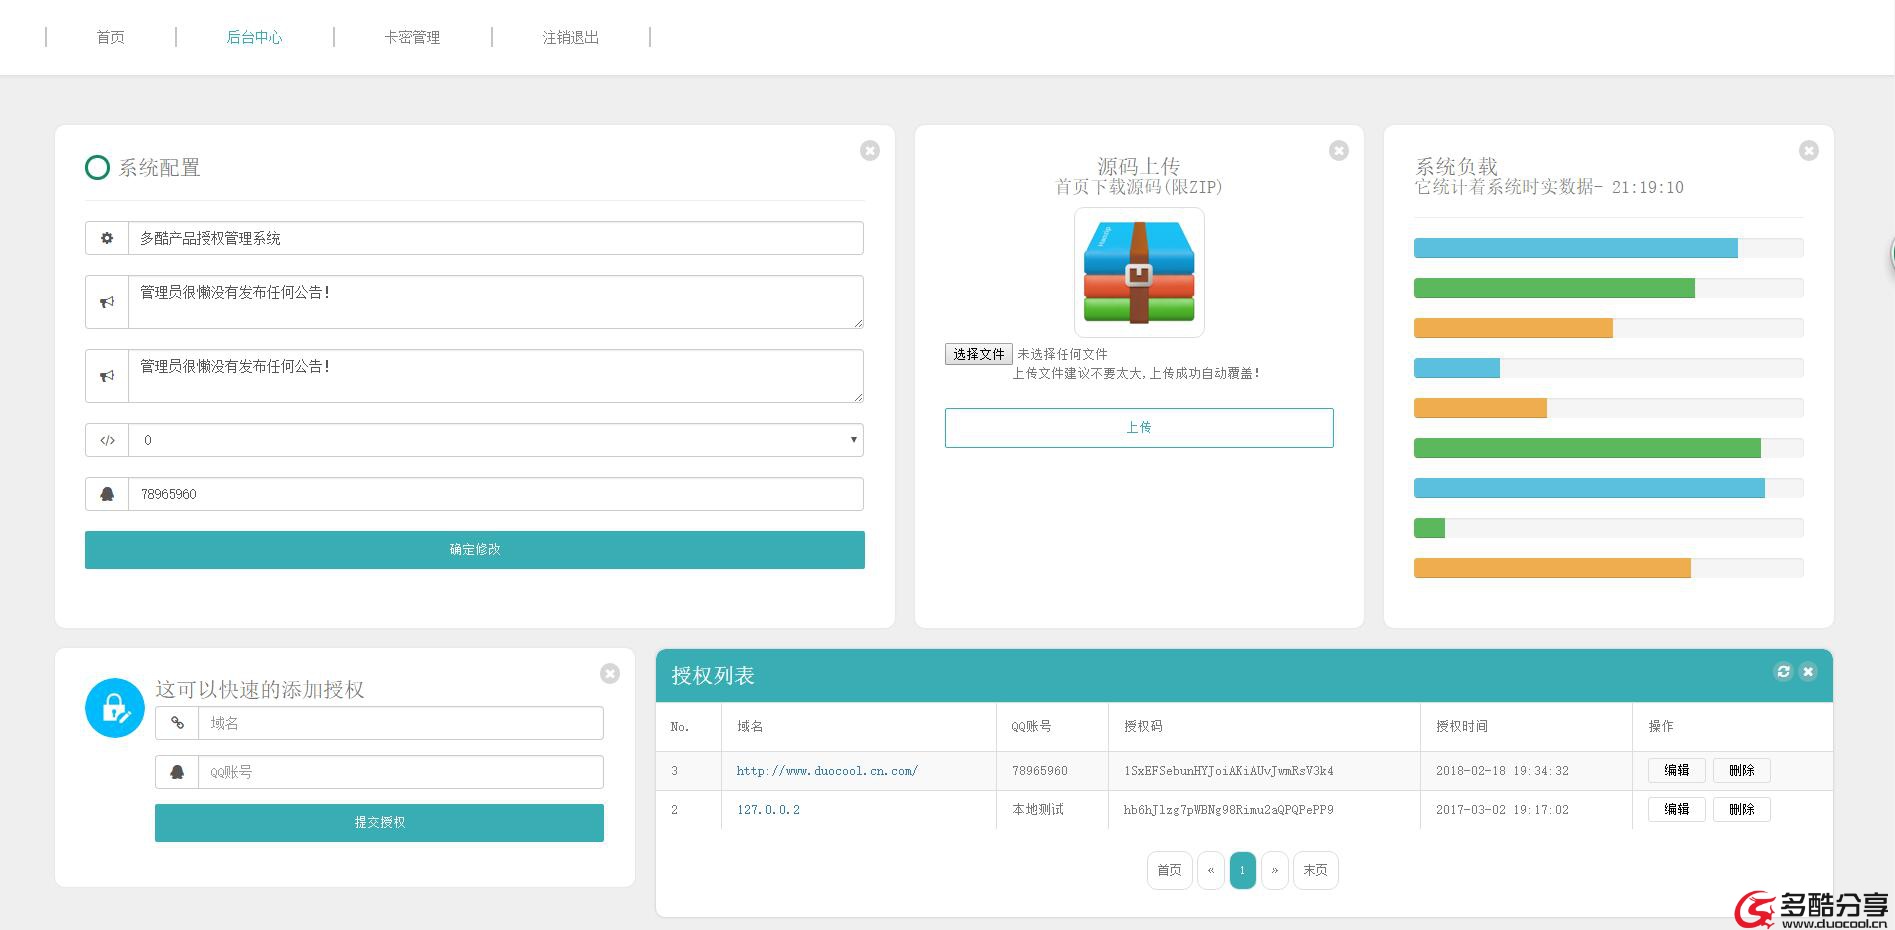Click the 授权时间 column header

point(1462,727)
